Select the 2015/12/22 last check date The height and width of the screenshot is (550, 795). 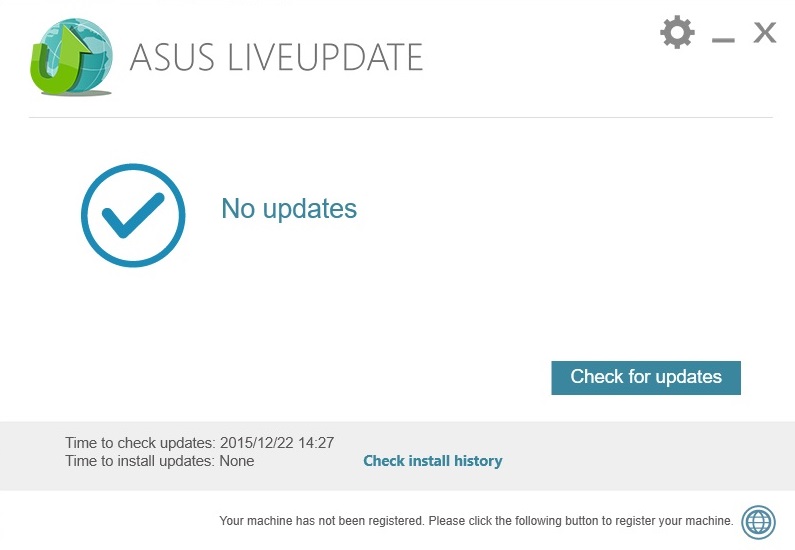click(254, 442)
